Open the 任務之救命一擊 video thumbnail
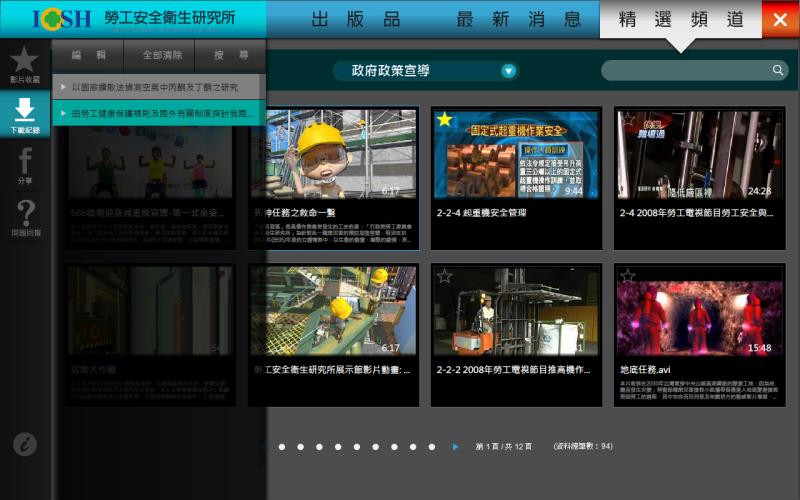This screenshot has height=500, width=800. (334, 155)
